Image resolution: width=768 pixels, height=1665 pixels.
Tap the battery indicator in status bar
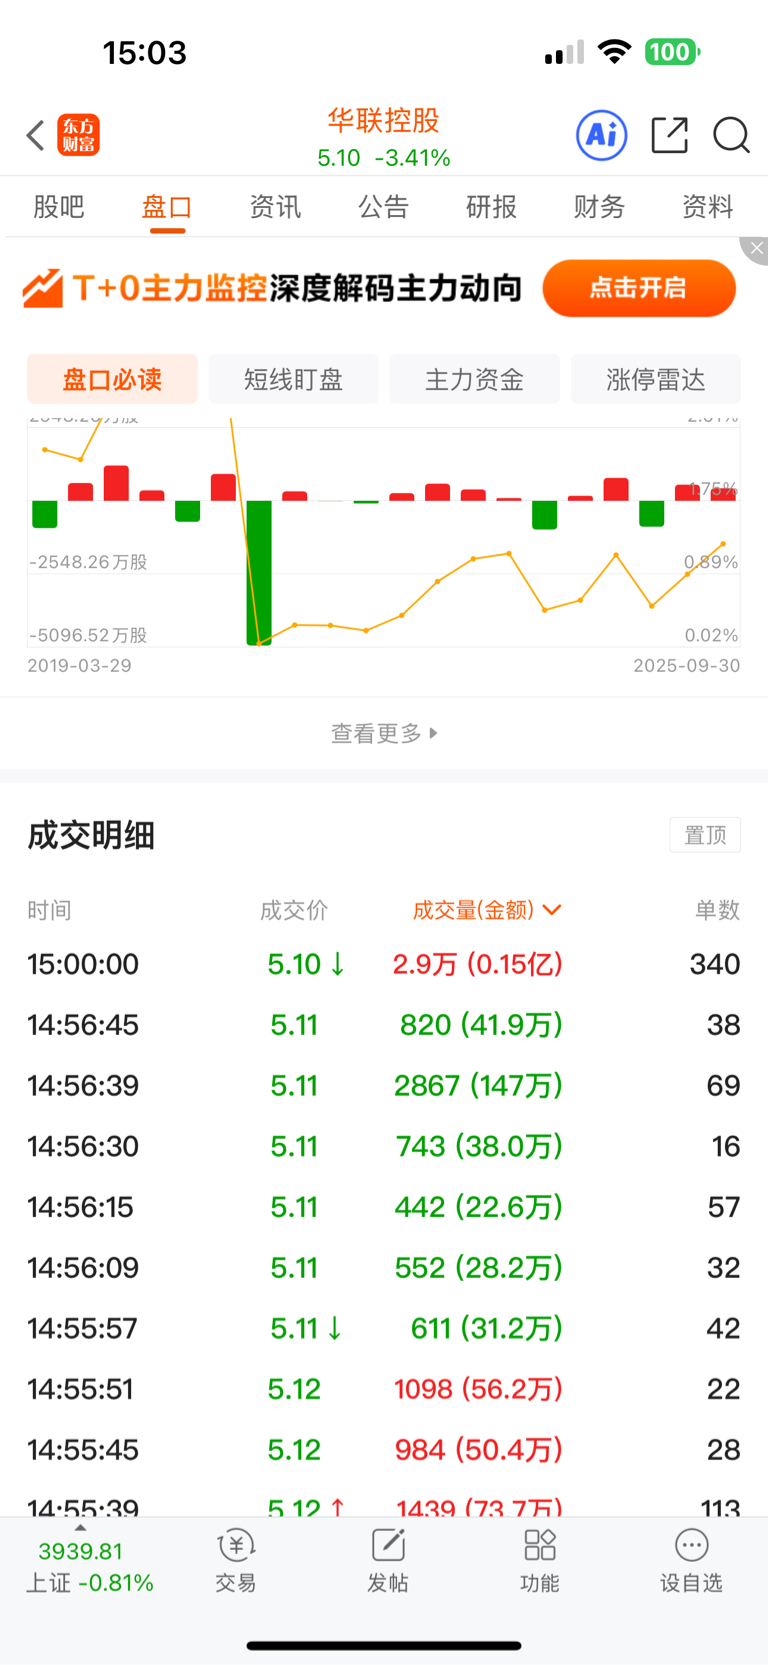[x=672, y=52]
